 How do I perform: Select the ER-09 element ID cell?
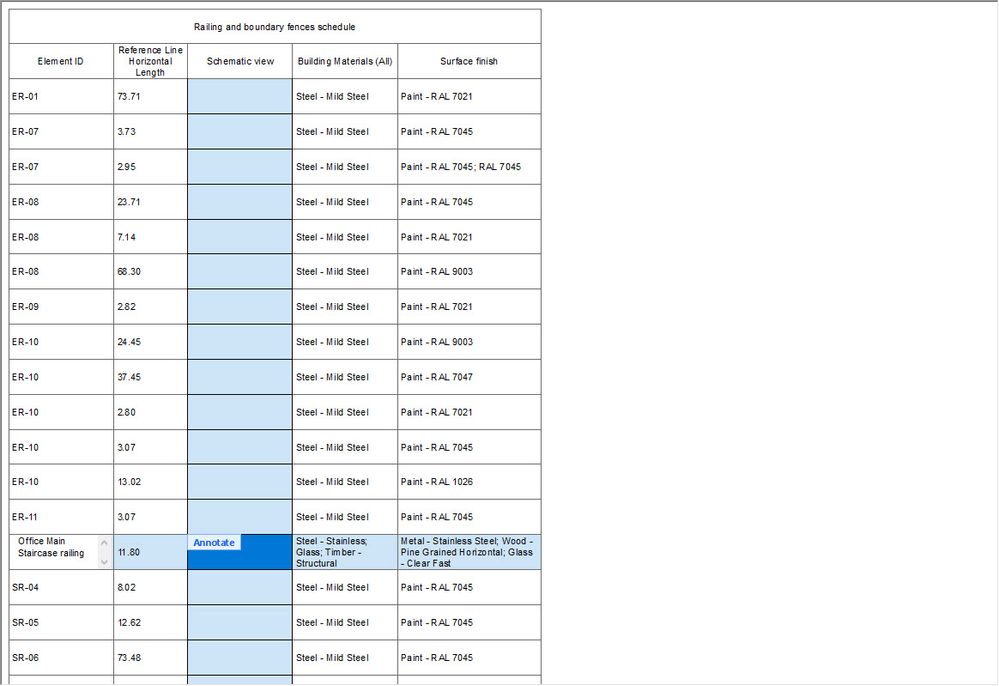coord(61,307)
